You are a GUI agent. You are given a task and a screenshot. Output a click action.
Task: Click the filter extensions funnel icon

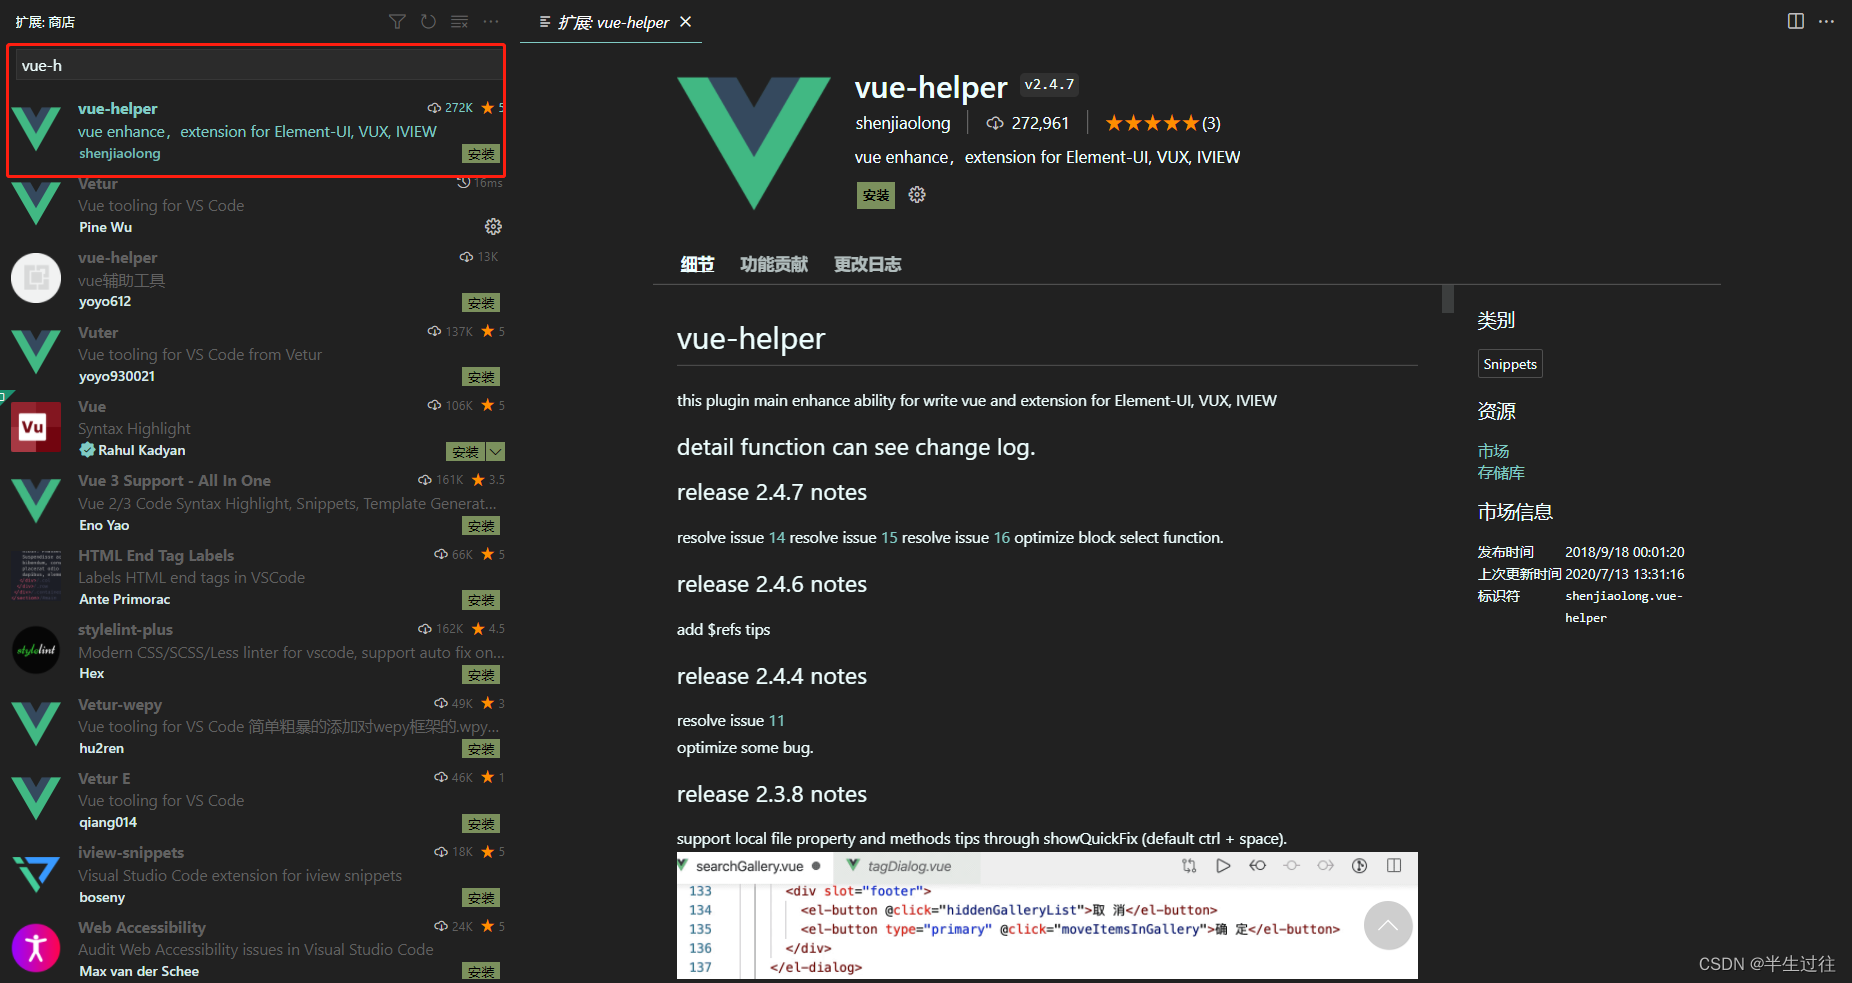pos(397,22)
